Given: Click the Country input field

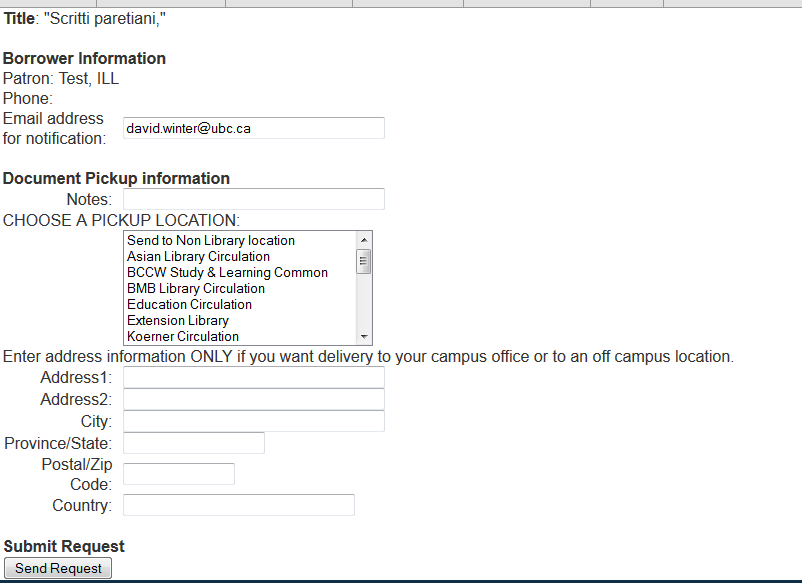Looking at the screenshot, I should pyautogui.click(x=238, y=505).
